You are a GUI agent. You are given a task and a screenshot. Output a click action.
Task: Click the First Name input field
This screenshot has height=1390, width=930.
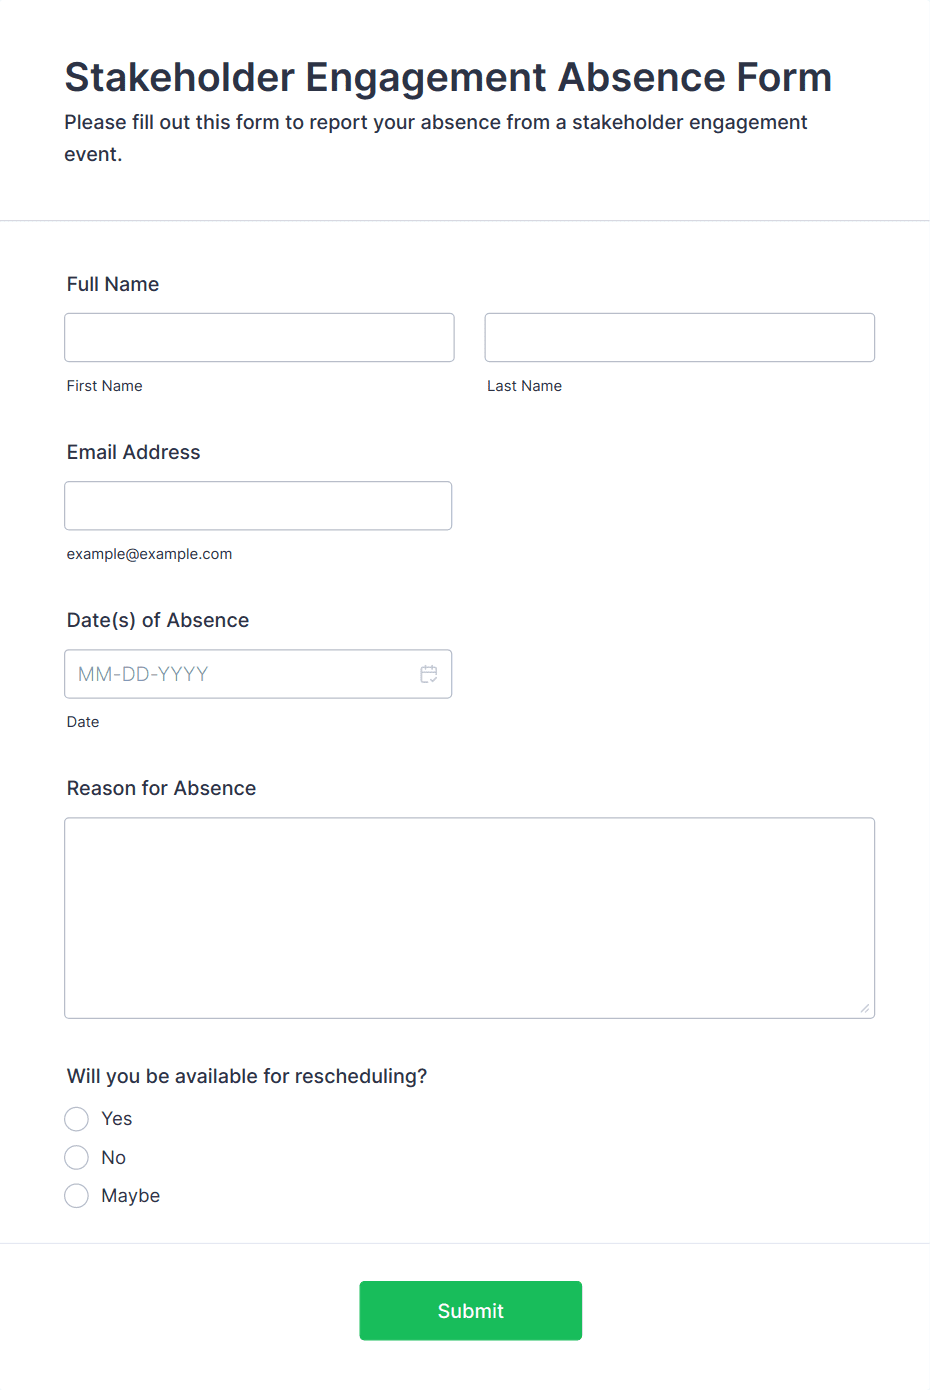pos(259,338)
